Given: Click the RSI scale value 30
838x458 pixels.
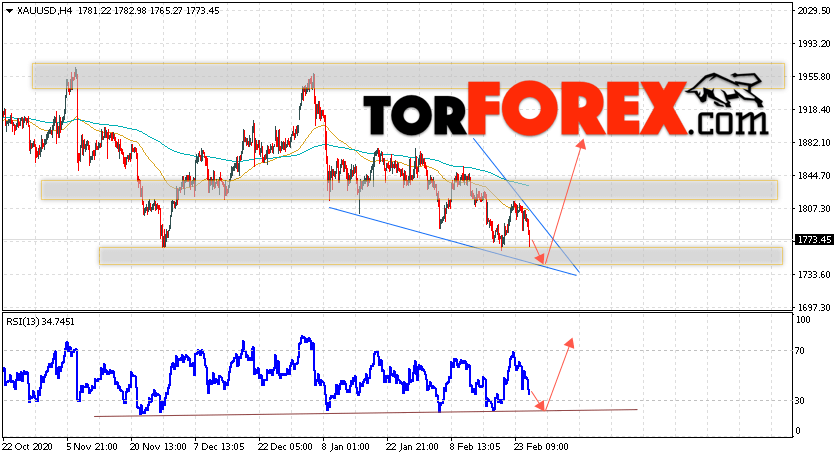Looking at the screenshot, I should [x=800, y=400].
